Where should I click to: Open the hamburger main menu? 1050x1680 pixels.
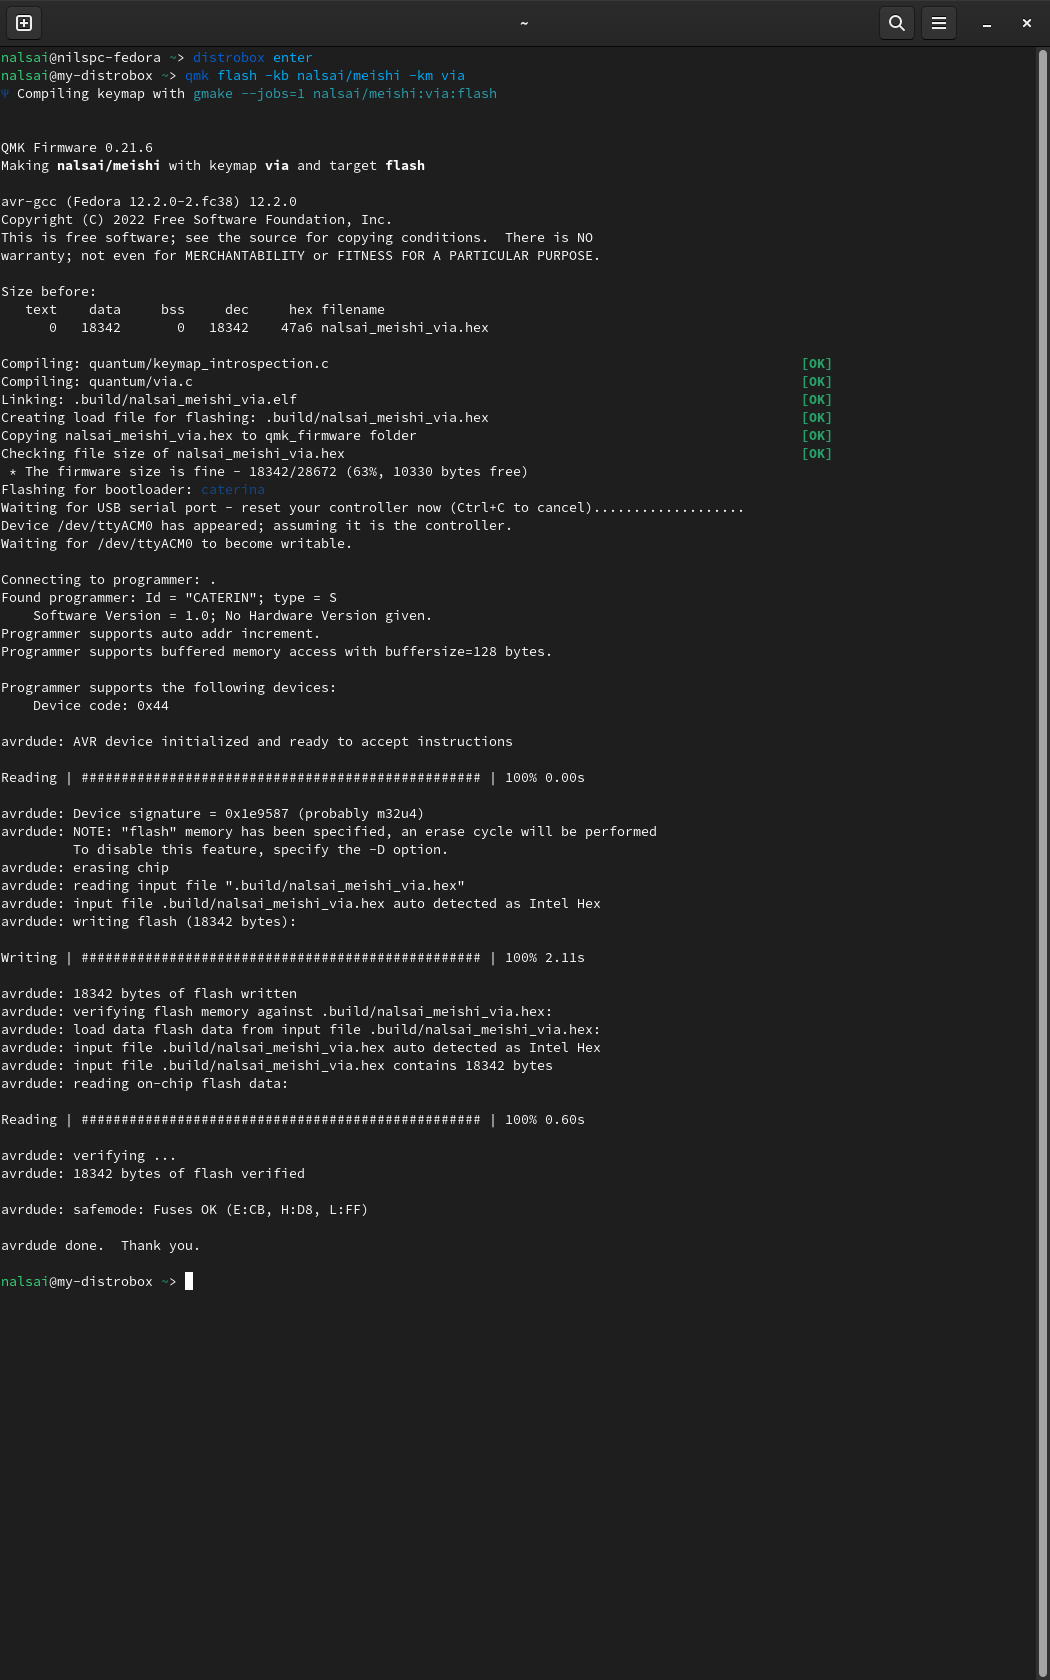pos(939,23)
